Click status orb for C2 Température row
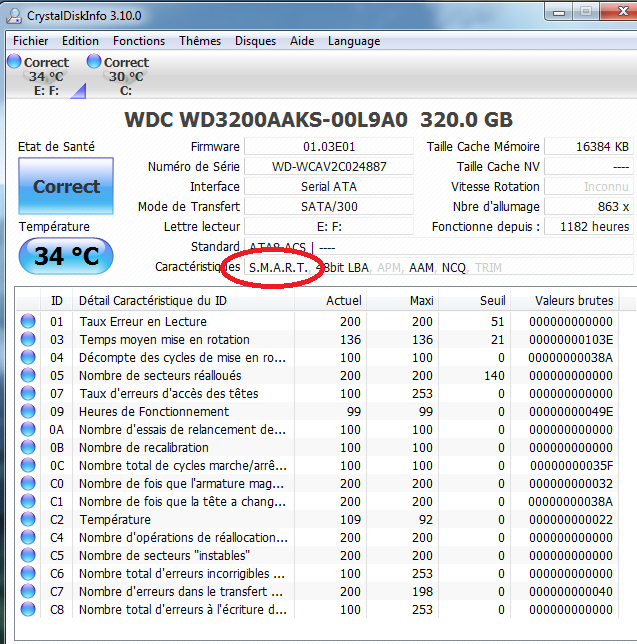637x644 pixels. click(x=28, y=519)
